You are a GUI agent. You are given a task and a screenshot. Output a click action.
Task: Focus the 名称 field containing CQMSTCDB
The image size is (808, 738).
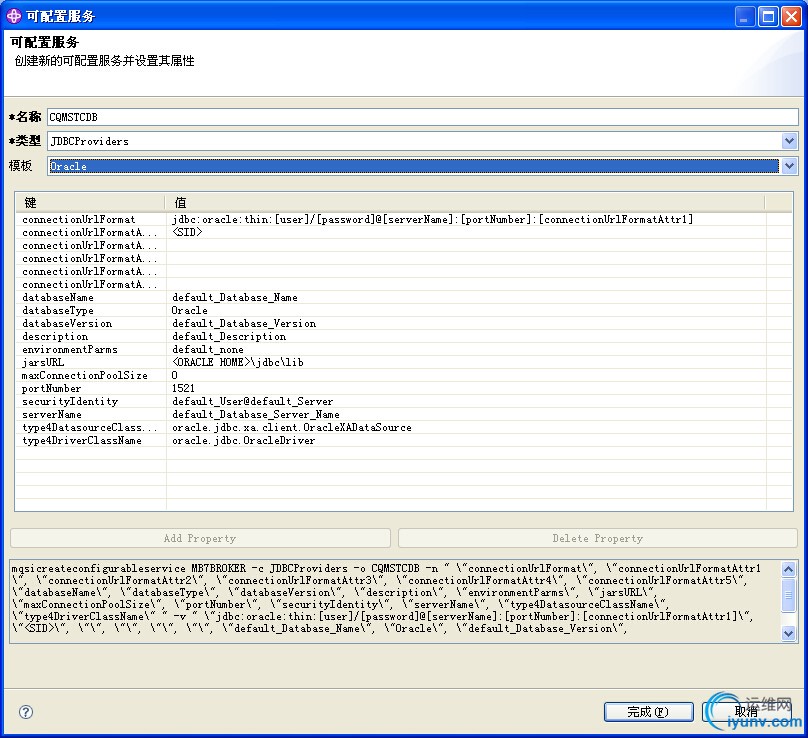click(423, 117)
